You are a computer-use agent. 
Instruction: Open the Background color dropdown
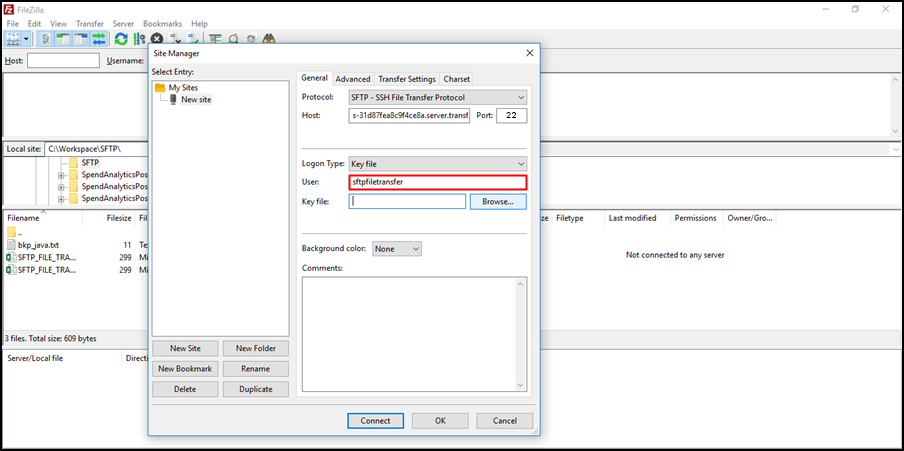[x=397, y=249]
